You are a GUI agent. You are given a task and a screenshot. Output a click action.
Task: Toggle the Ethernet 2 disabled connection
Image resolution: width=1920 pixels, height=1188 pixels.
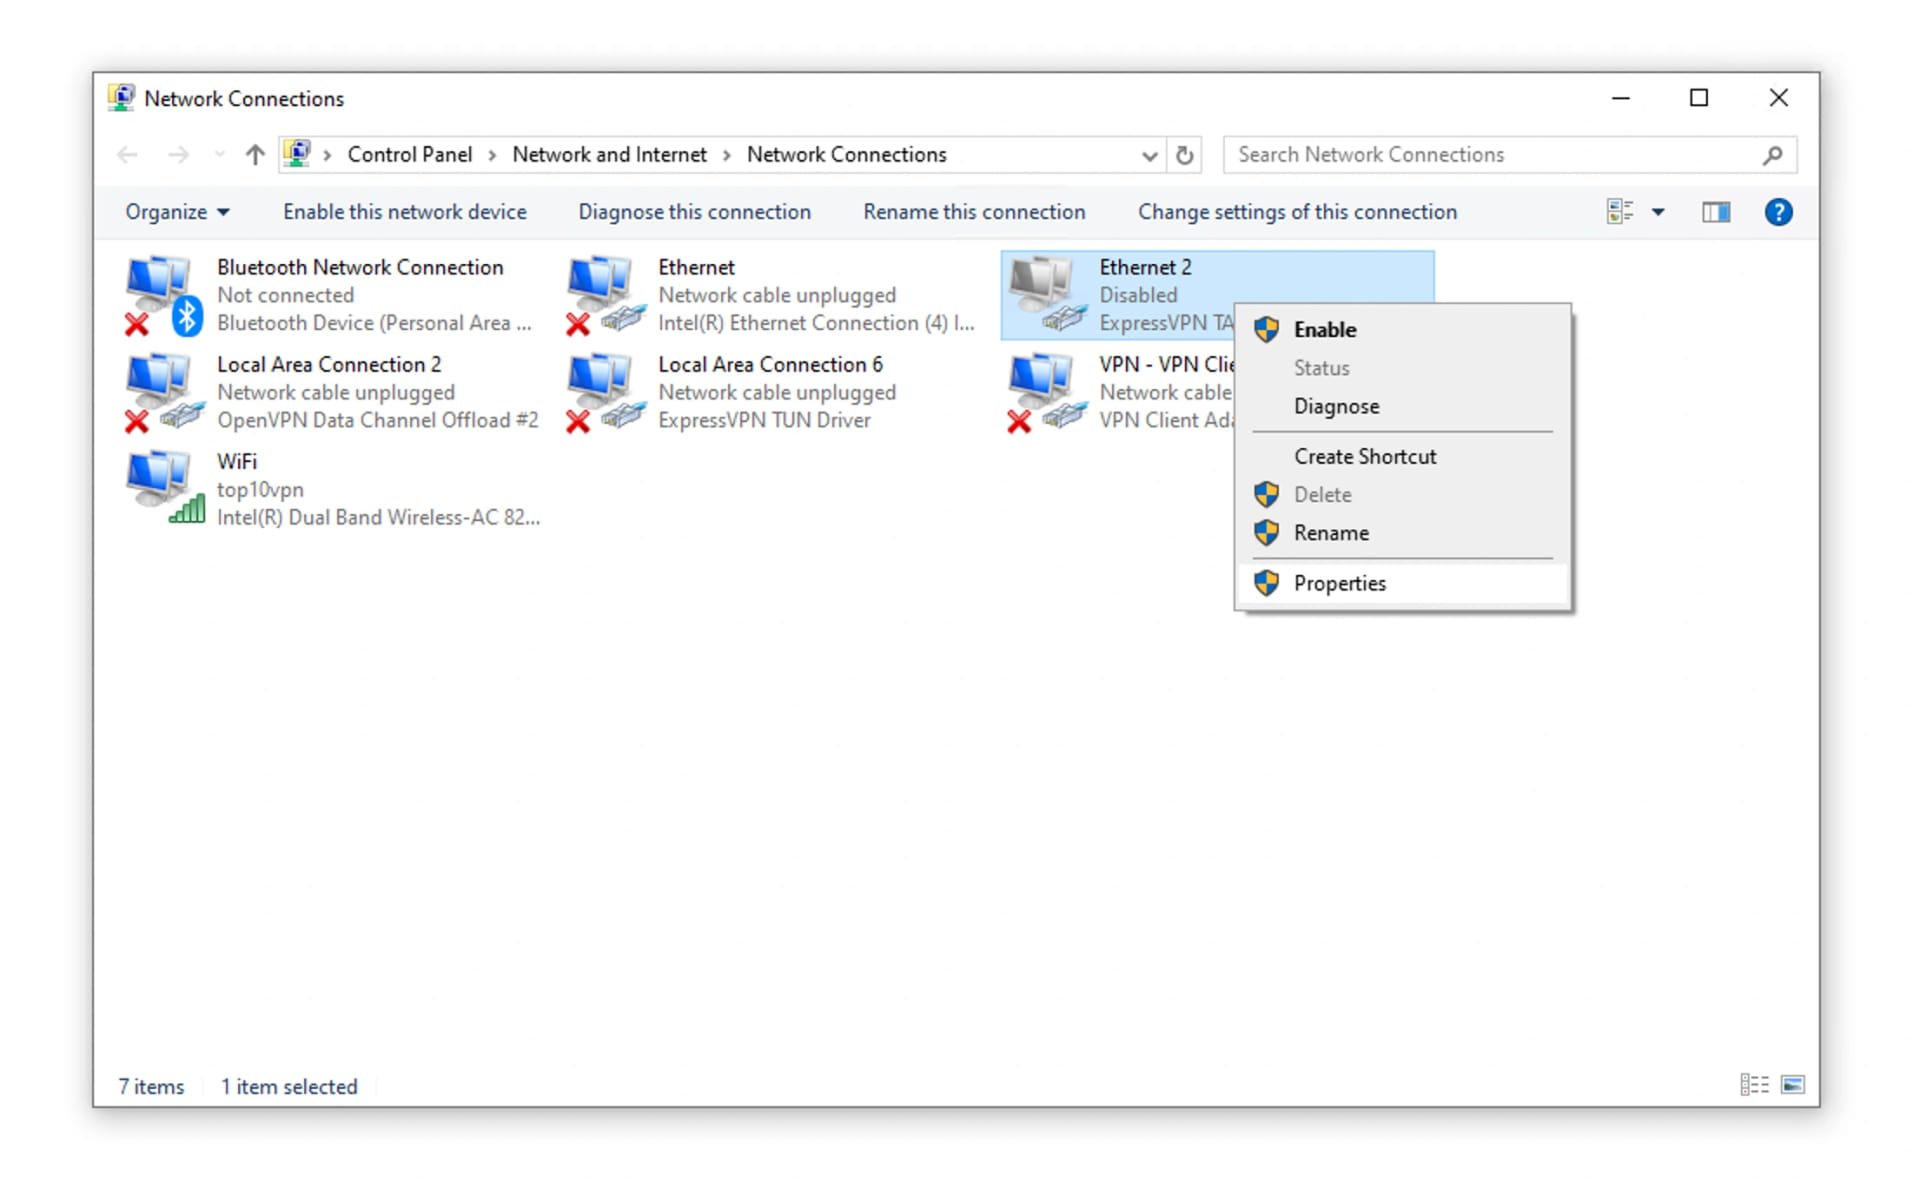(x=1323, y=329)
